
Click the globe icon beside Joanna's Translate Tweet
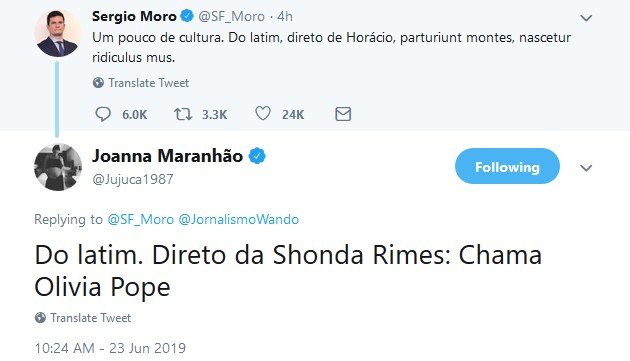pos(40,318)
